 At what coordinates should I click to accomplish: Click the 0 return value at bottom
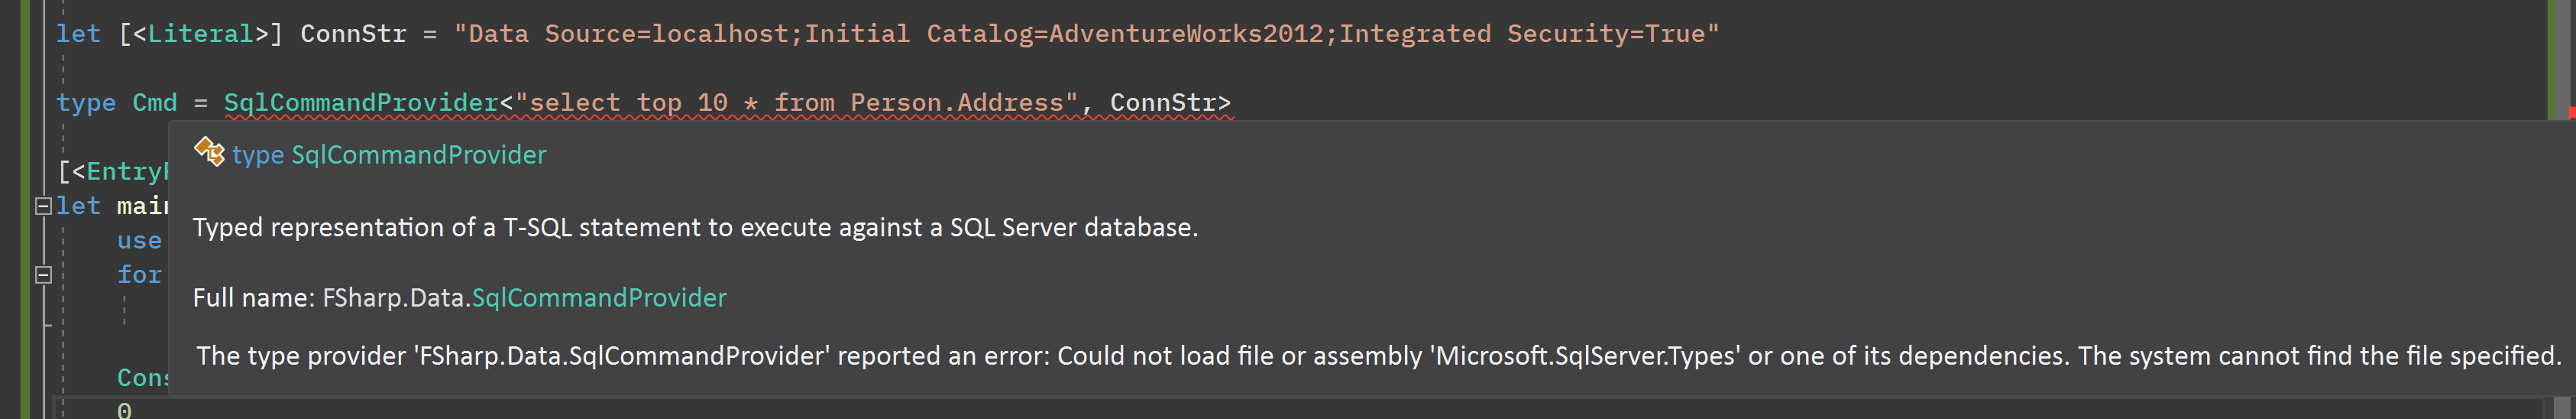[x=124, y=410]
